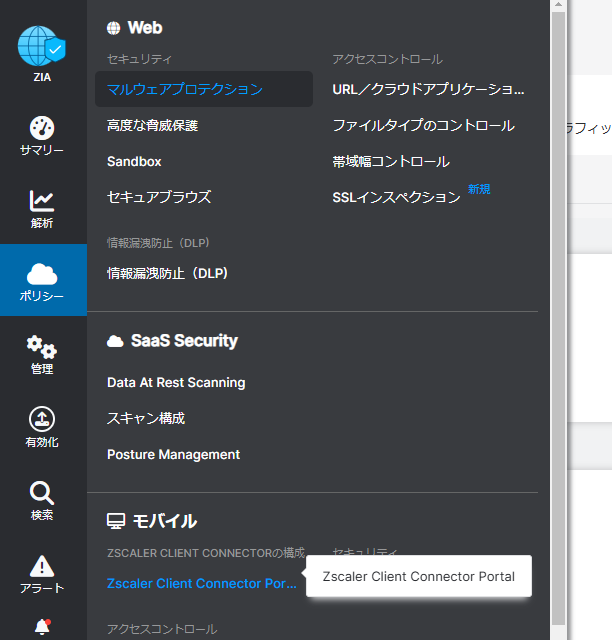Click the Web section heading
Image resolution: width=612 pixels, height=640 pixels.
(145, 28)
